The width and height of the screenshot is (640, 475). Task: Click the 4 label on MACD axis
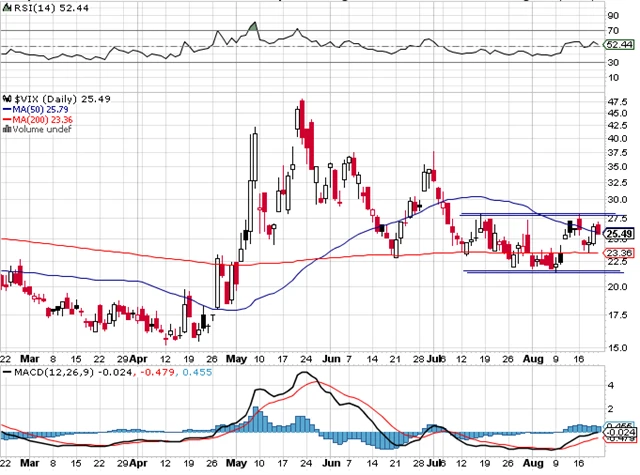[x=611, y=385]
